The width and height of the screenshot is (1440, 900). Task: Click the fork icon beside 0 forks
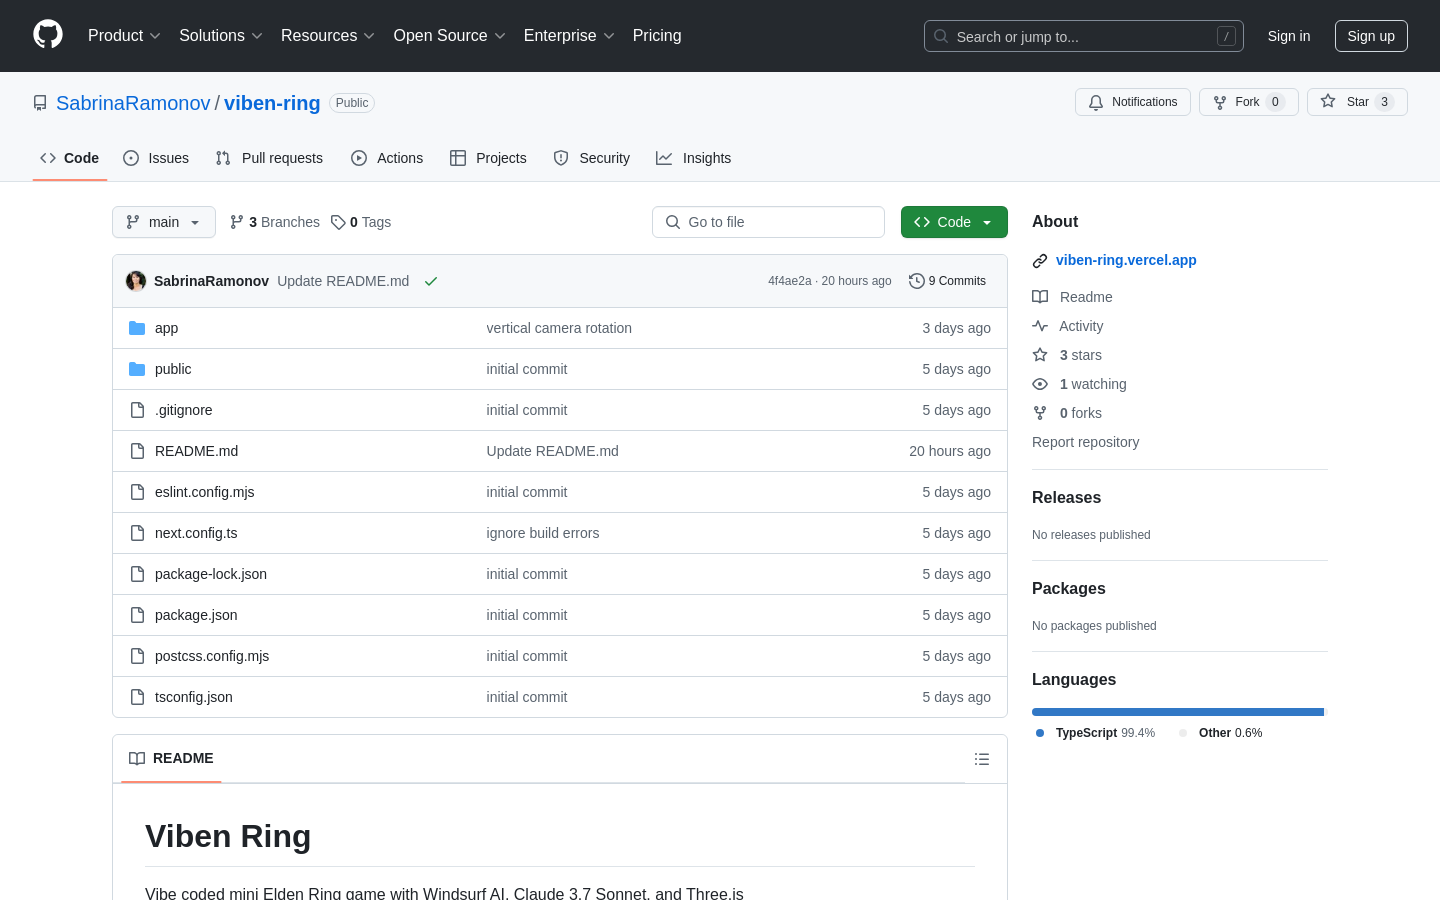[x=1040, y=413]
